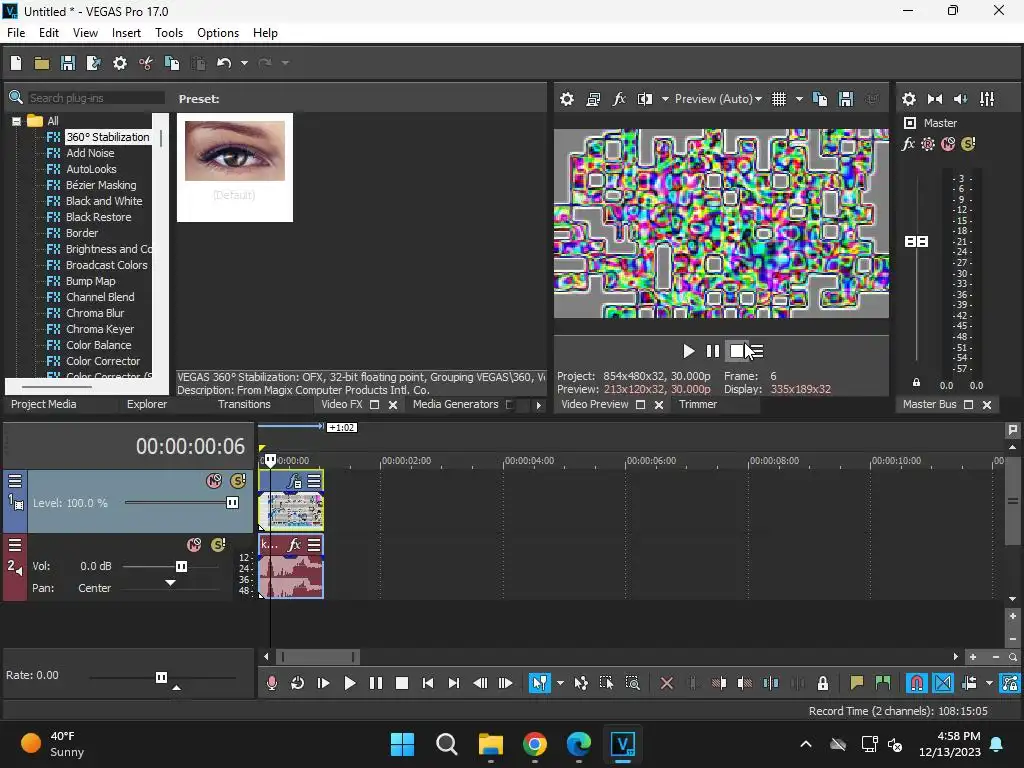Open a project via folder icon
Image resolution: width=1024 pixels, height=768 pixels.
pyautogui.click(x=42, y=63)
